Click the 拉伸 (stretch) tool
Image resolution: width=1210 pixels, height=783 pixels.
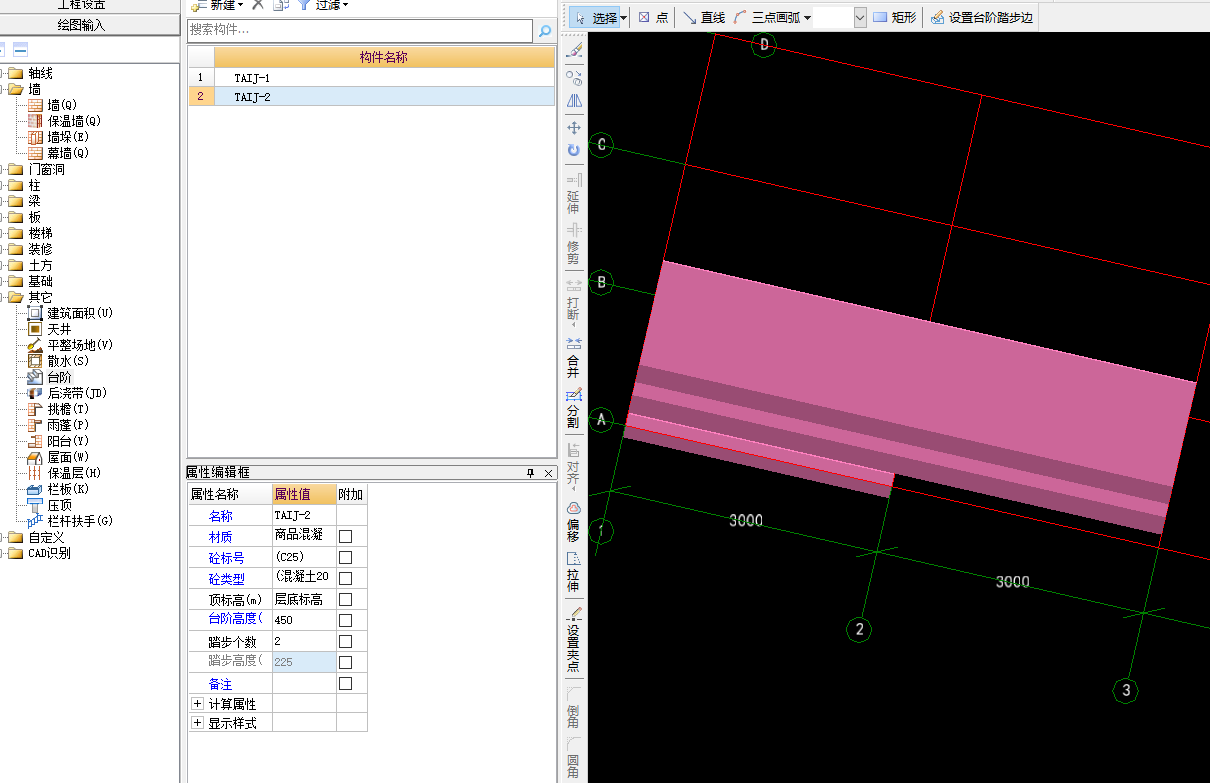pos(573,571)
